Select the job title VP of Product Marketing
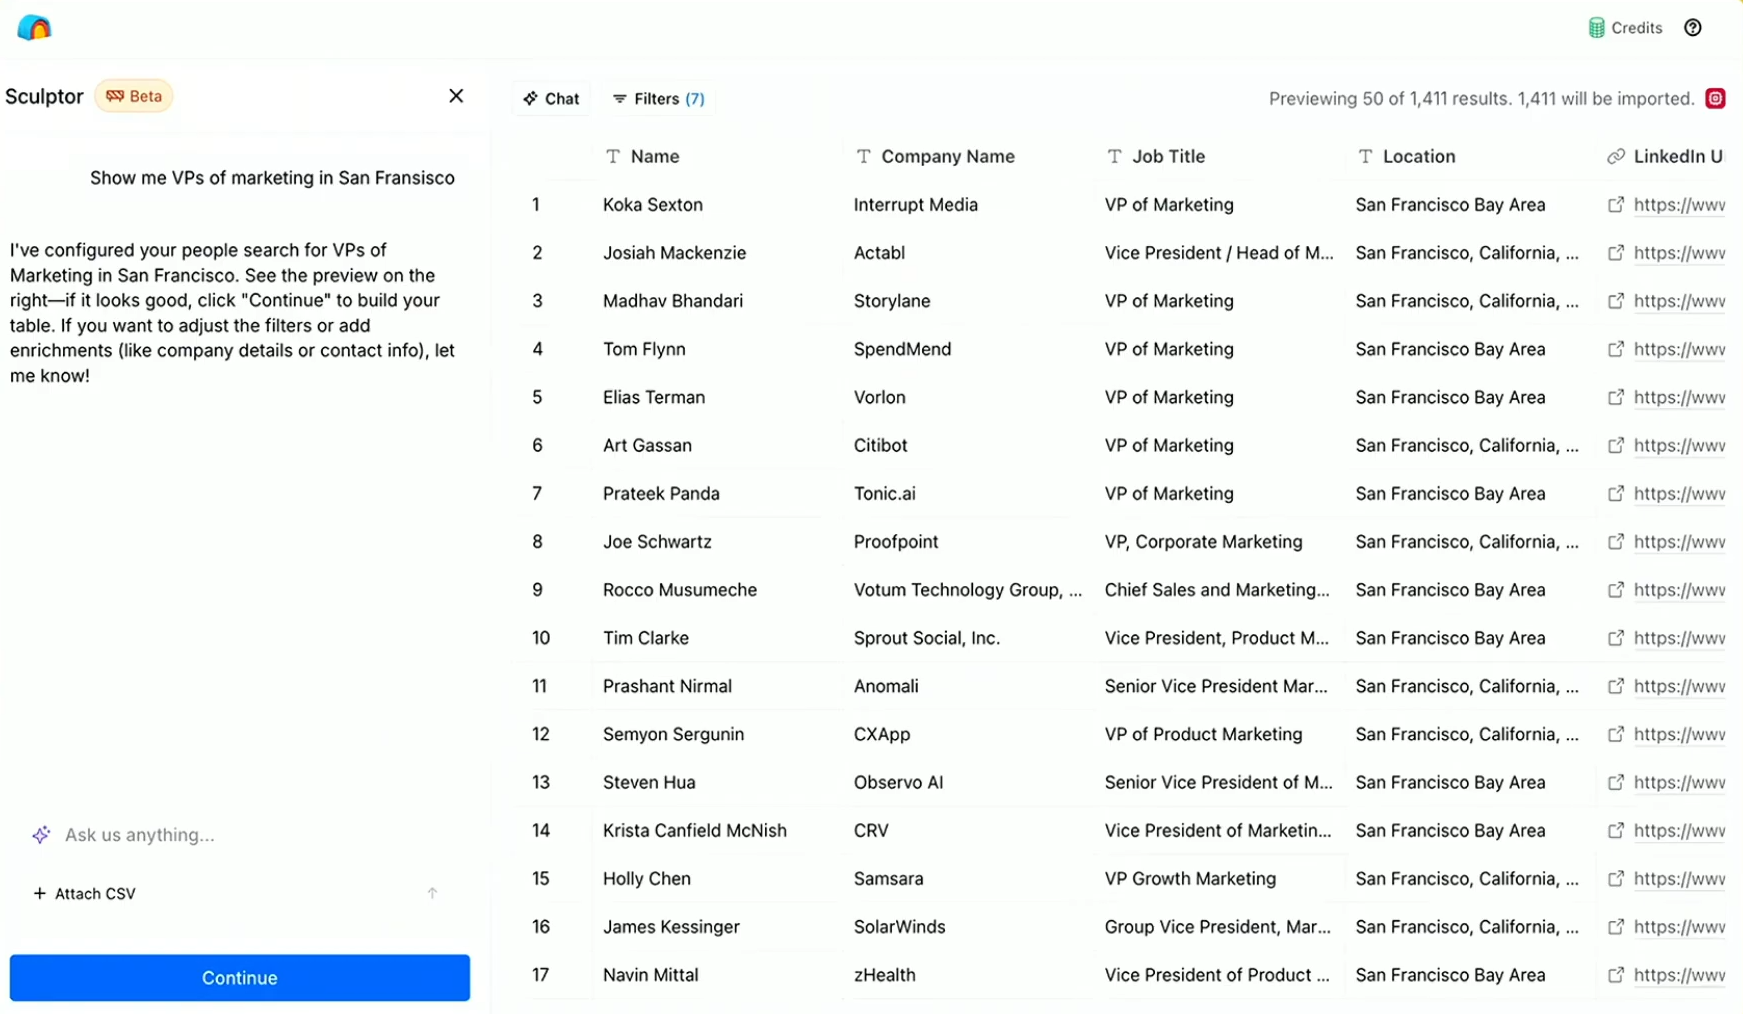Screen dimensions: 1743x1014 click(1203, 734)
